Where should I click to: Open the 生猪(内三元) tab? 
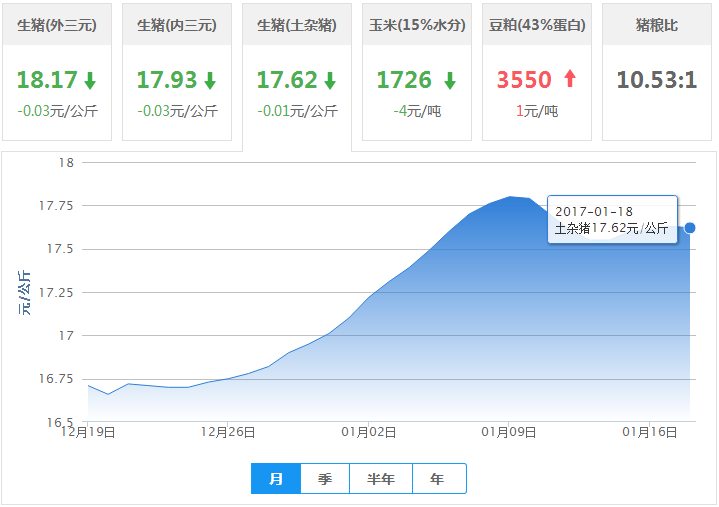tap(177, 25)
